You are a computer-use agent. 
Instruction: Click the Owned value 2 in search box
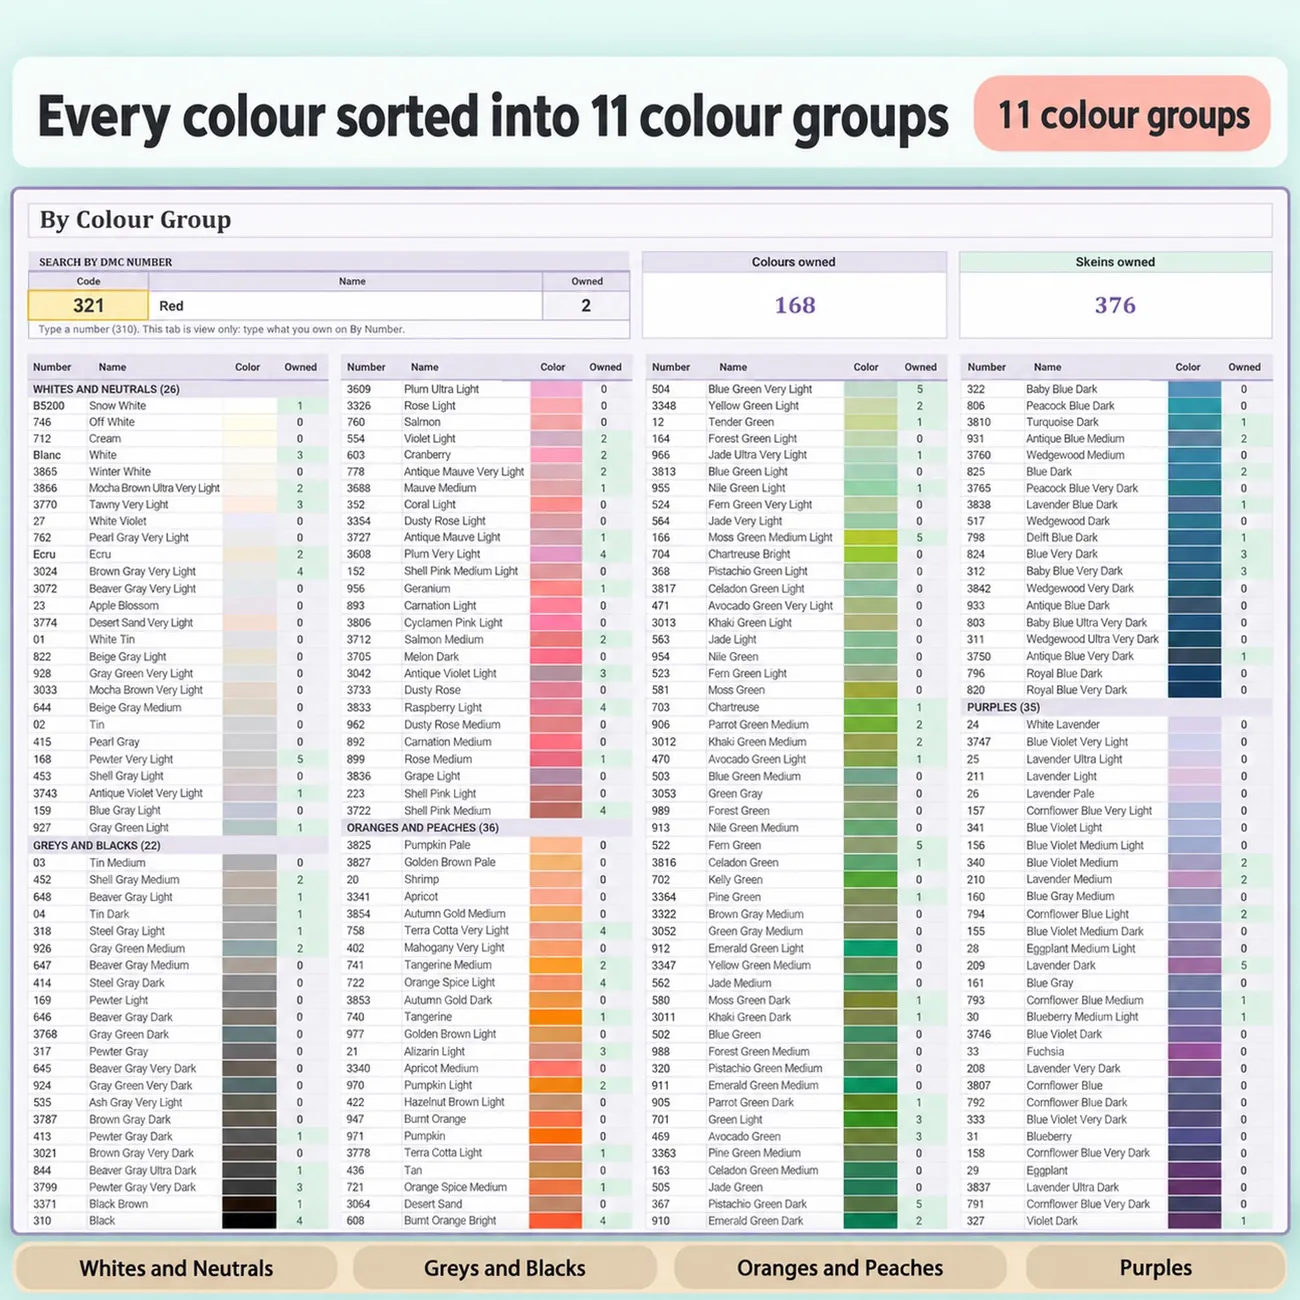586,306
